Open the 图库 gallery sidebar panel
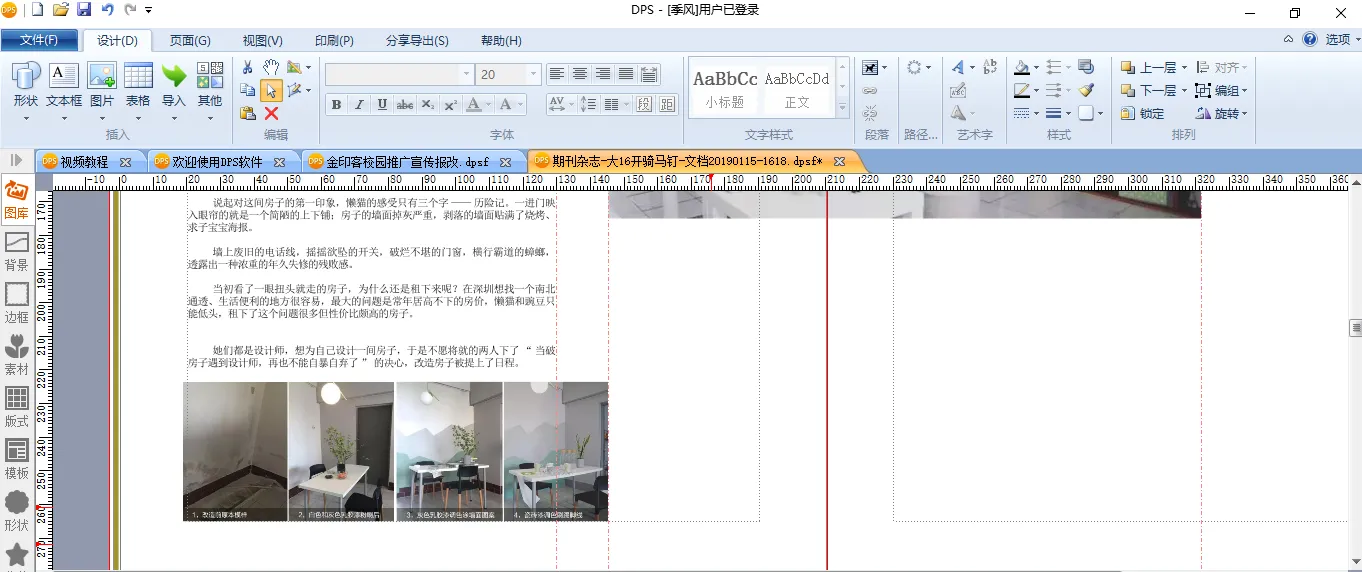This screenshot has width=1362, height=572. pyautogui.click(x=17, y=199)
